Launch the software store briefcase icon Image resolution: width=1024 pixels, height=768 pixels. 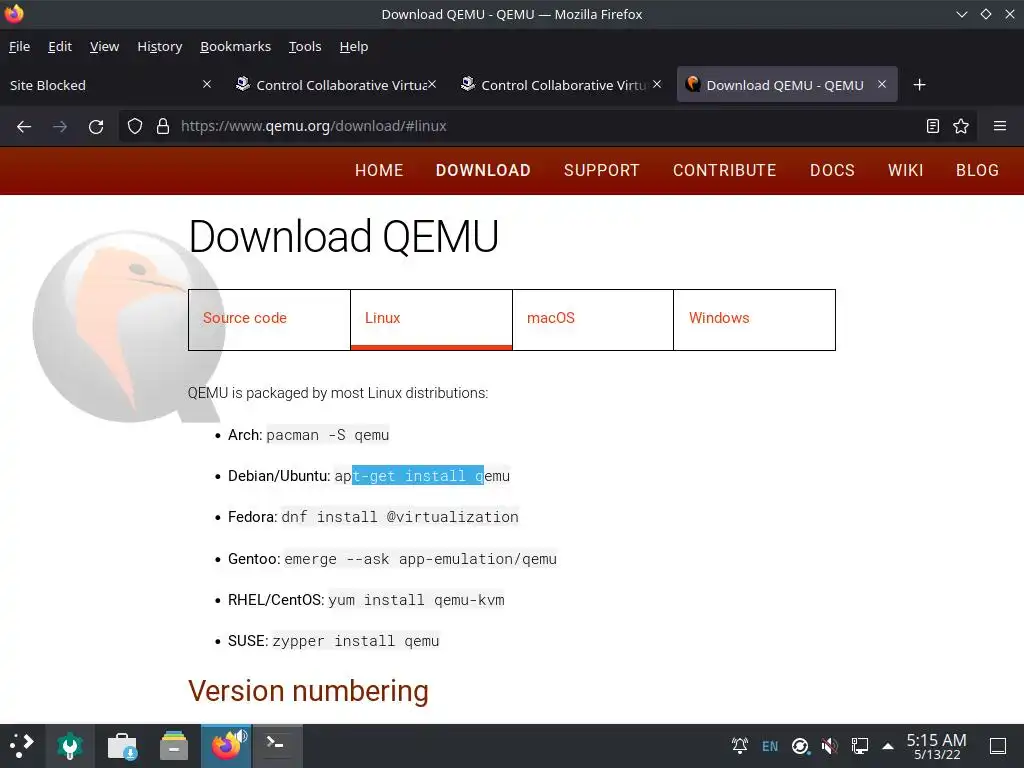click(121, 745)
